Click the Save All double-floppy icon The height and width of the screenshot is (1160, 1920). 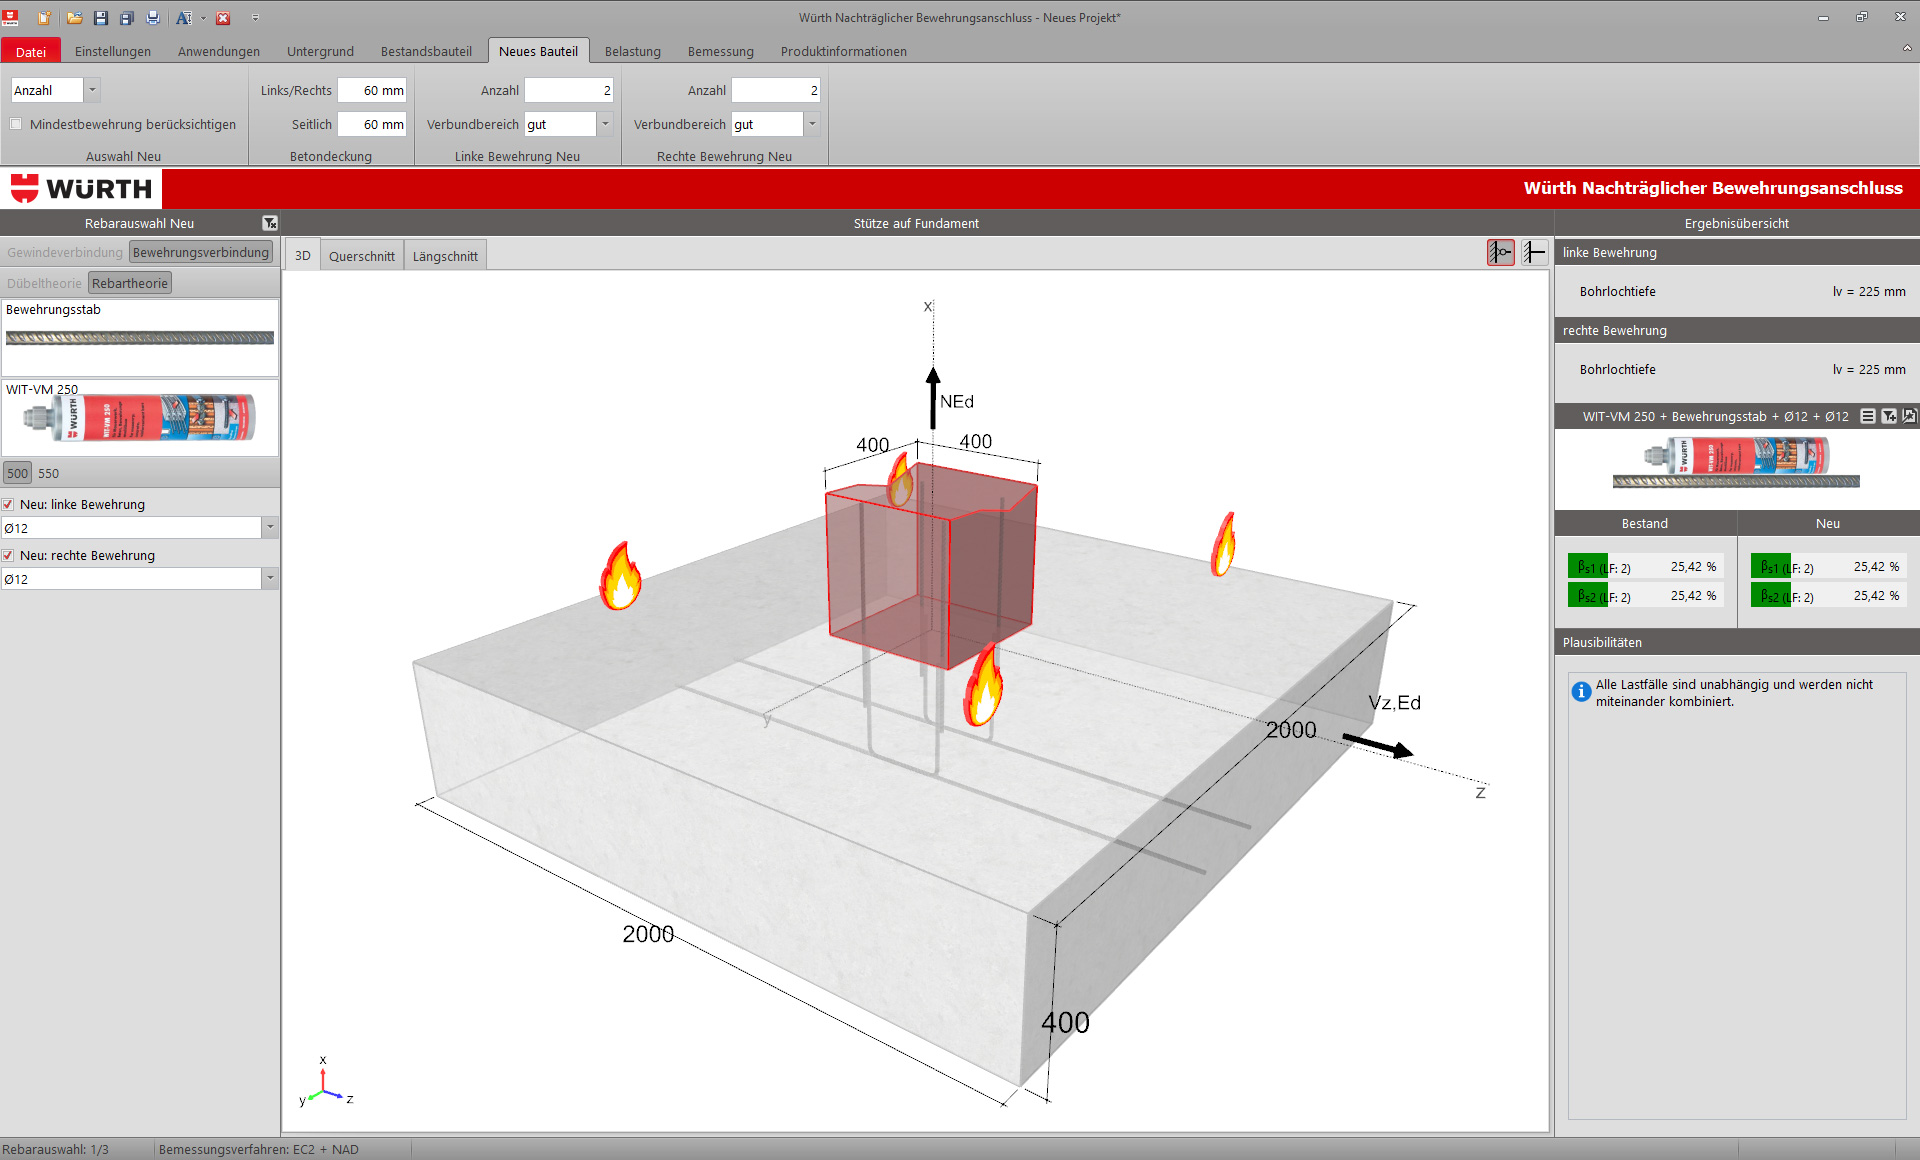[x=127, y=18]
